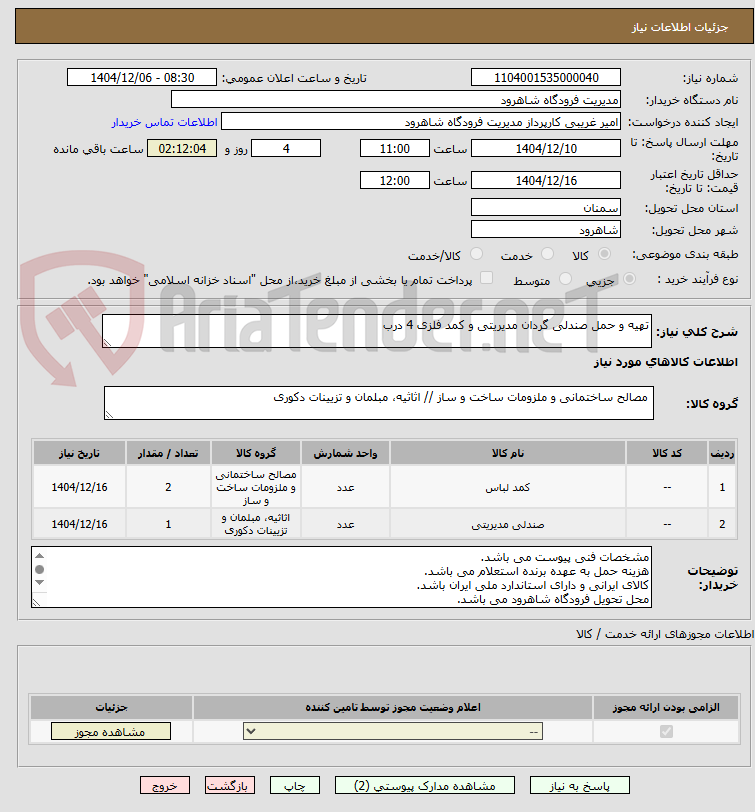
Task: Click the کمد لباس item cell
Action: (507, 487)
